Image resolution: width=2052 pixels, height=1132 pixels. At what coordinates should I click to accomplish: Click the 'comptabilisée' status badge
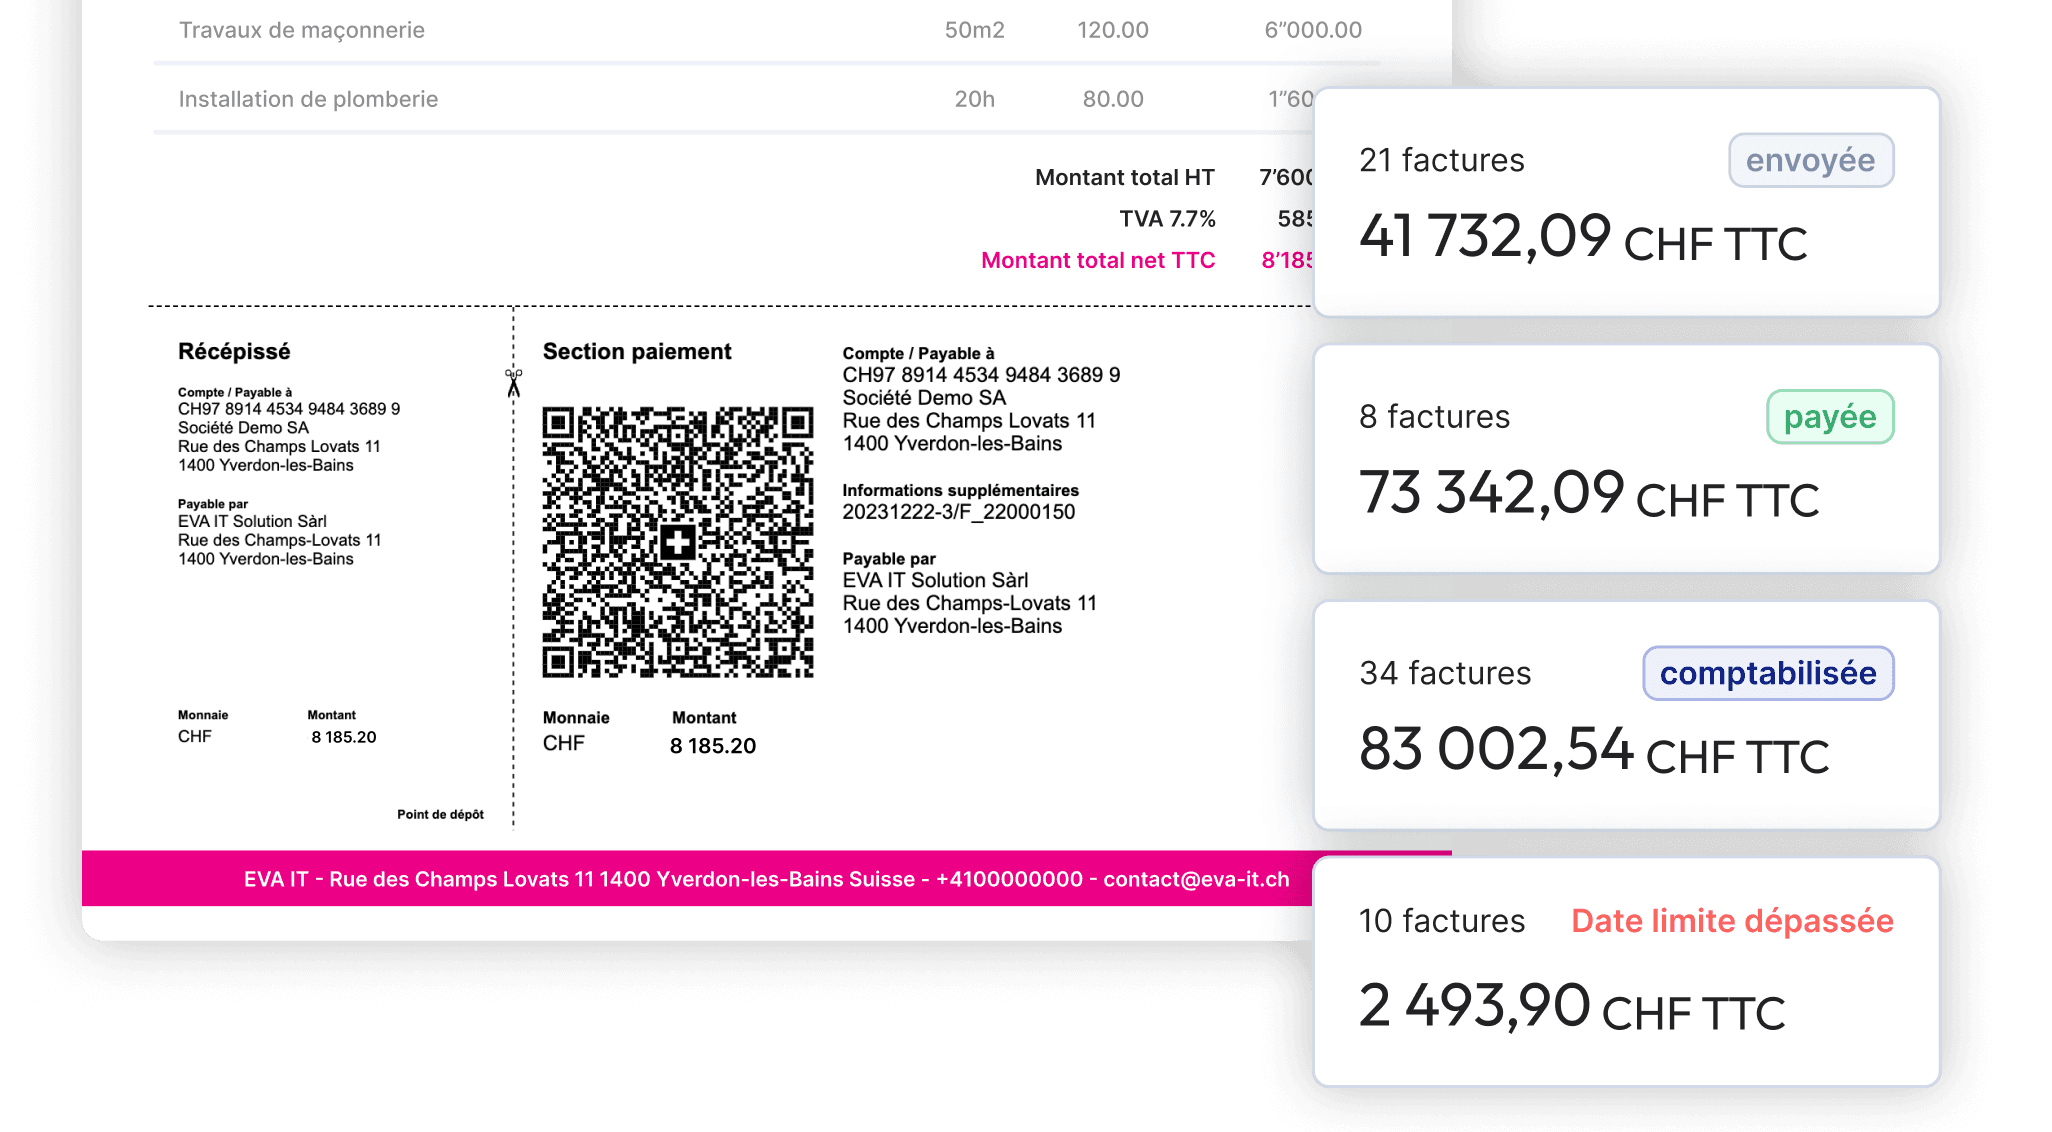coord(1767,674)
